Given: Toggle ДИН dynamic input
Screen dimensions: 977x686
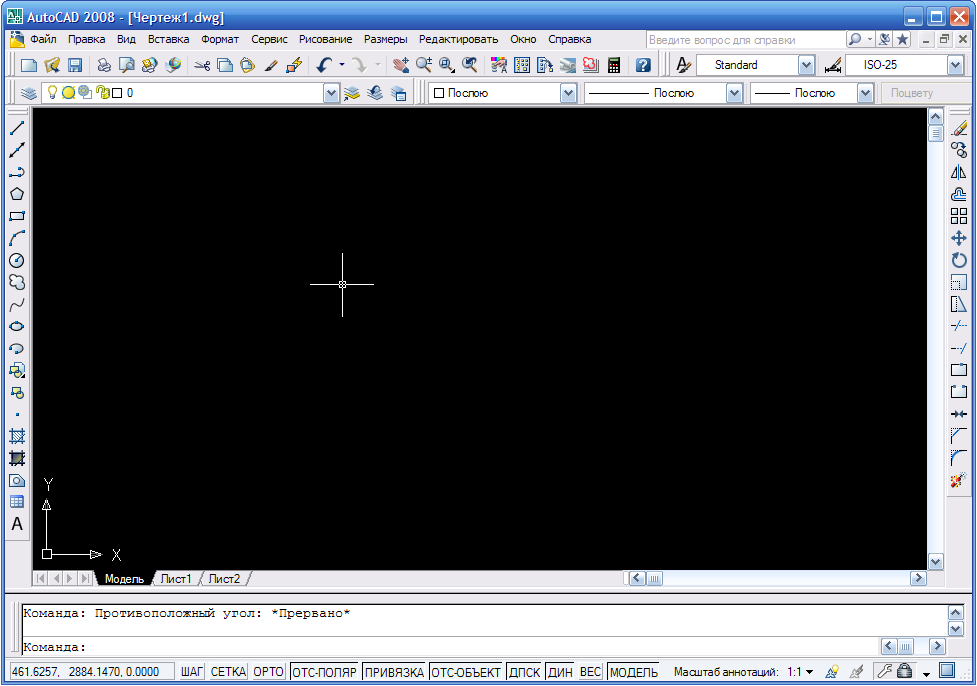Looking at the screenshot, I should click(560, 672).
